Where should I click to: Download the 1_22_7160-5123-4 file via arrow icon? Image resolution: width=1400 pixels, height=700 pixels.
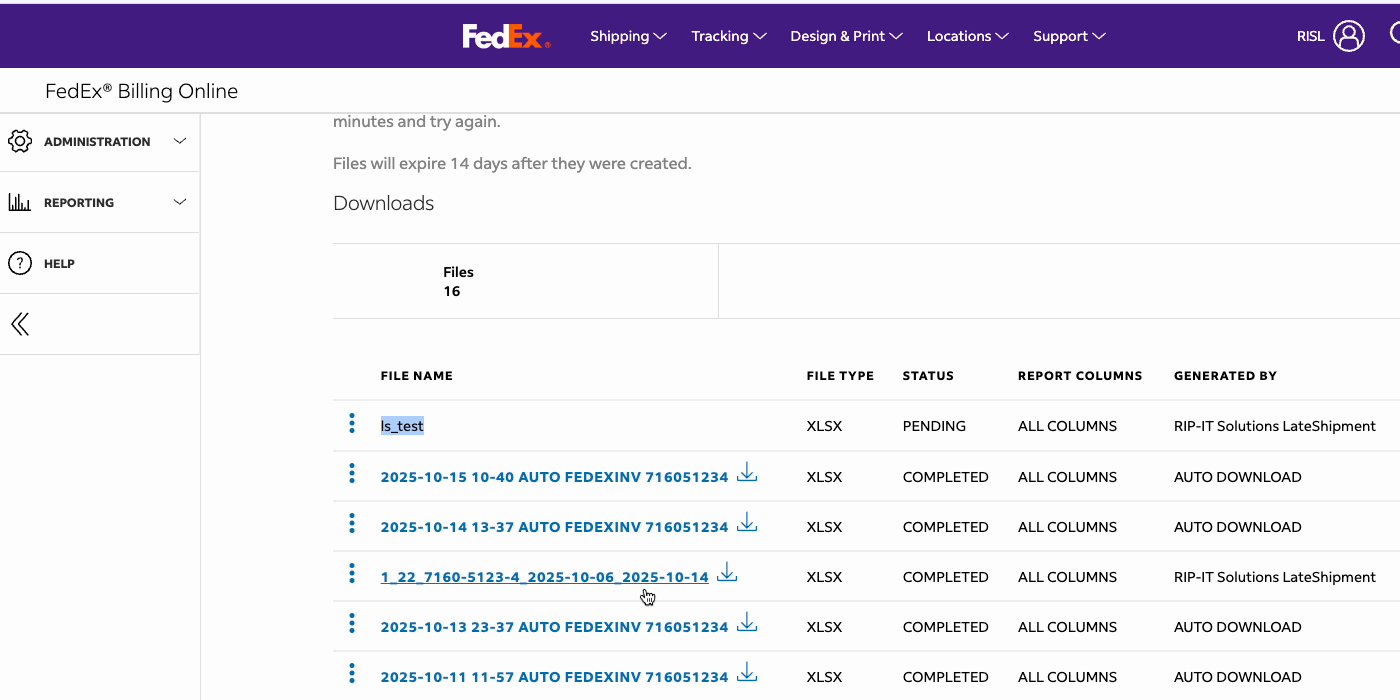727,573
